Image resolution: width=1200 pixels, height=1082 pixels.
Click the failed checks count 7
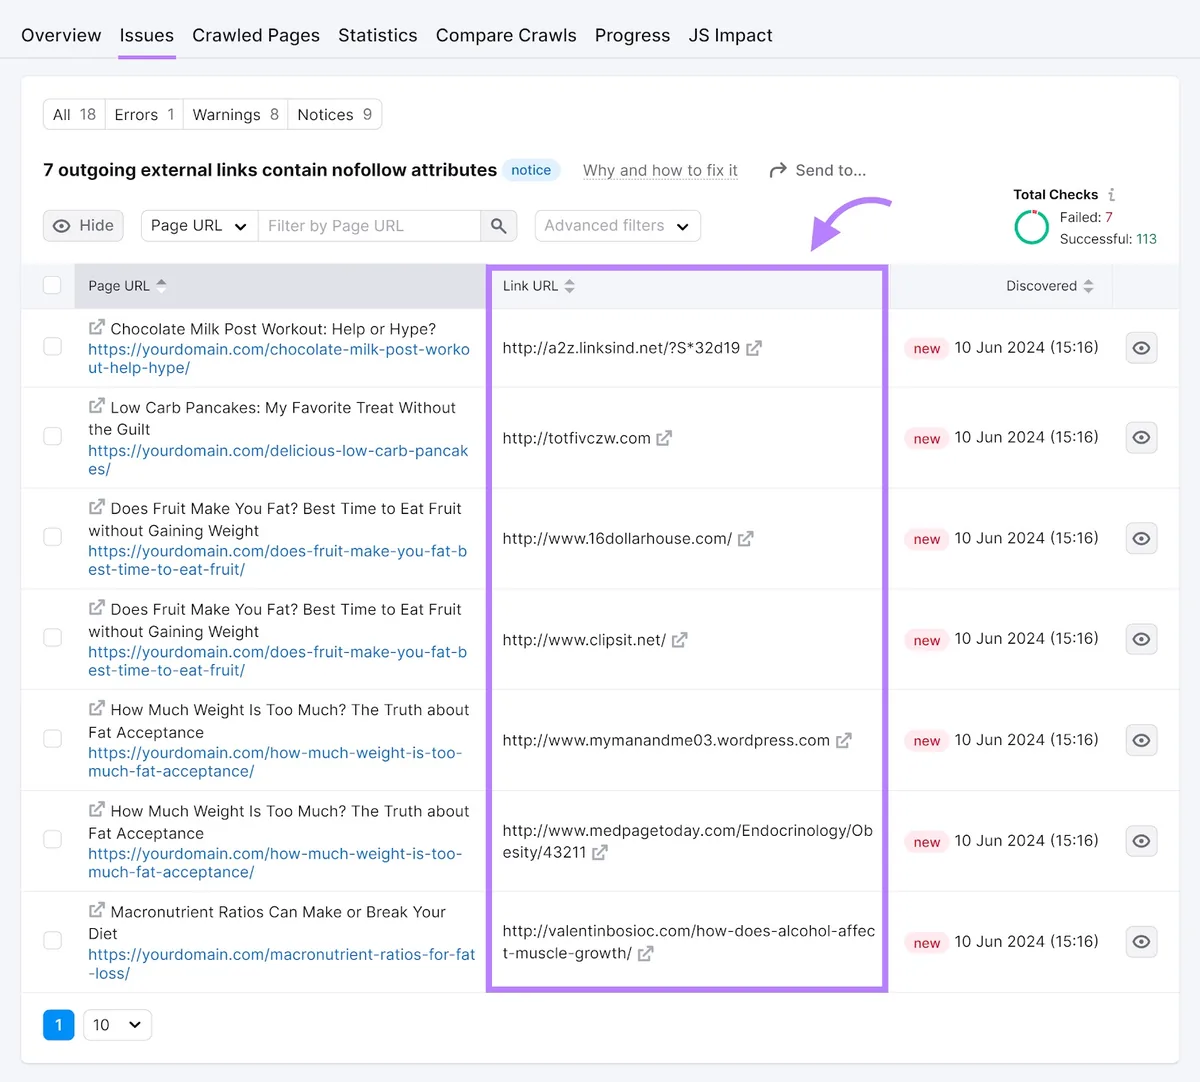(x=1109, y=217)
